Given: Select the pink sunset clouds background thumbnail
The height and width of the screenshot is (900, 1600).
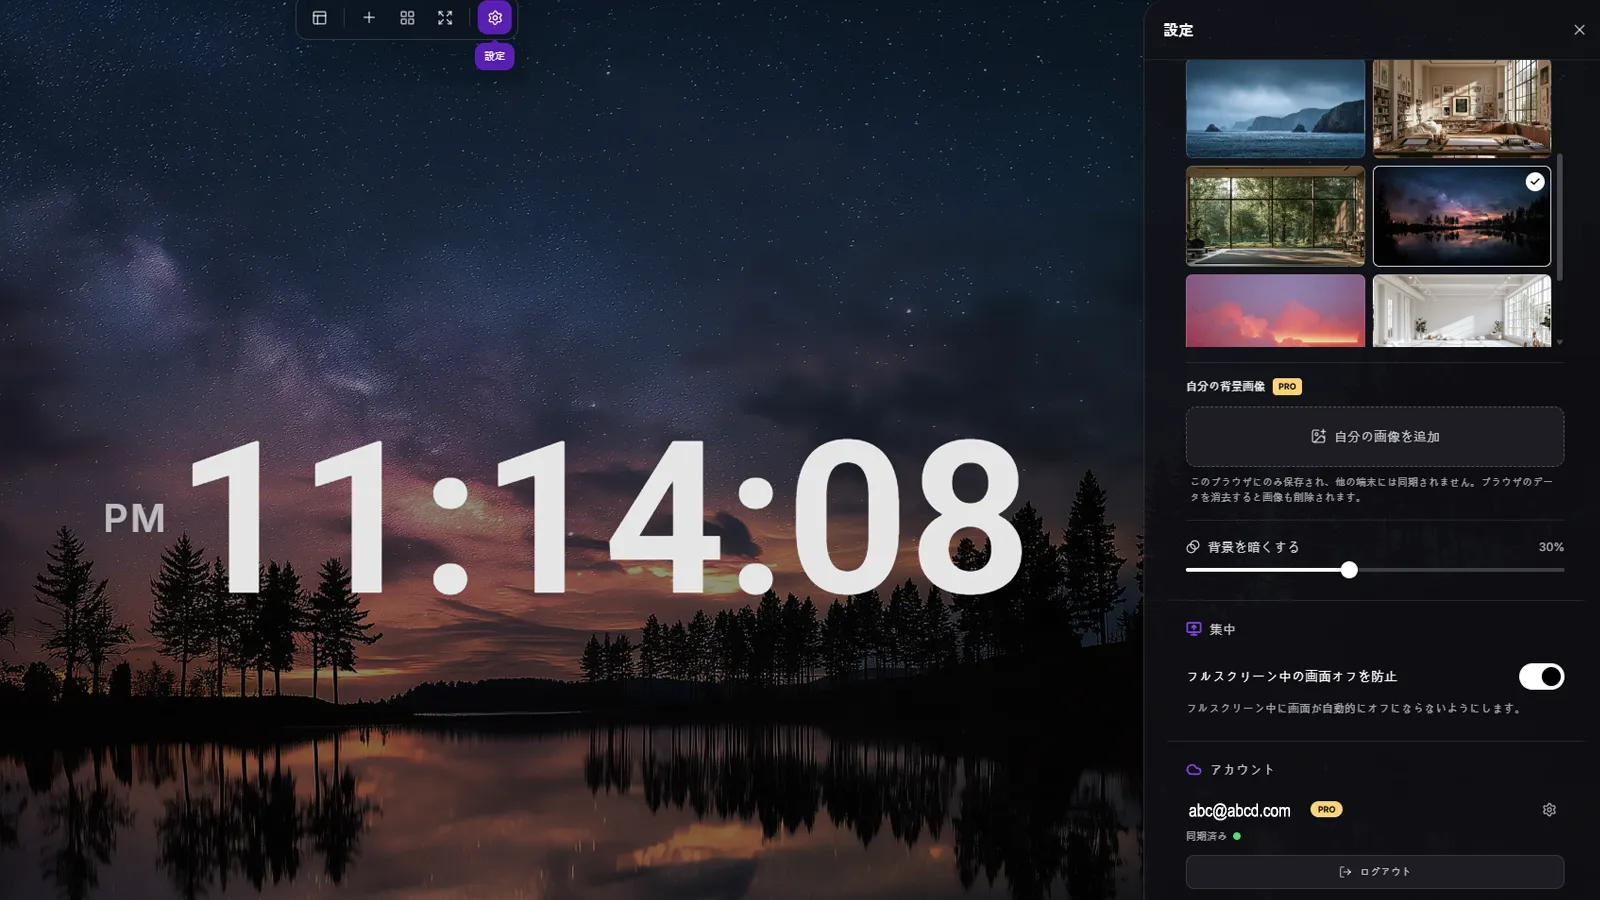Looking at the screenshot, I should tap(1275, 311).
